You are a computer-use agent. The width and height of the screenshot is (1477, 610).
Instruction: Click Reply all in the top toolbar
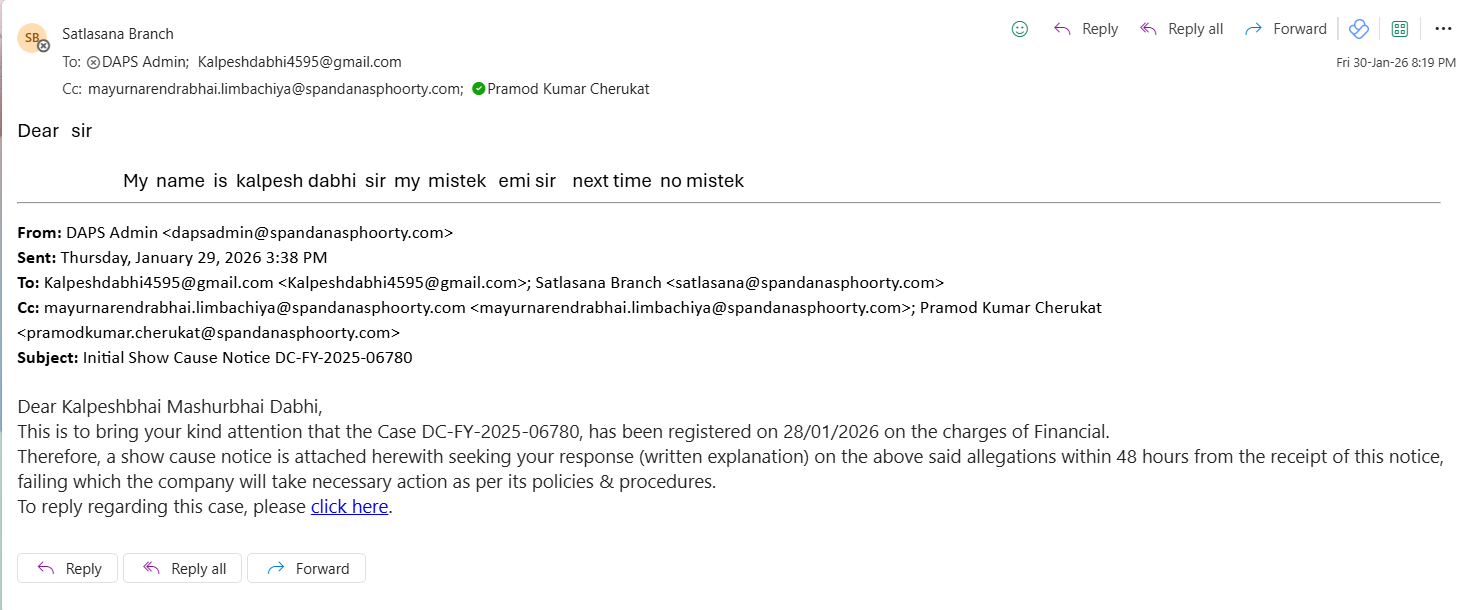[x=1182, y=29]
